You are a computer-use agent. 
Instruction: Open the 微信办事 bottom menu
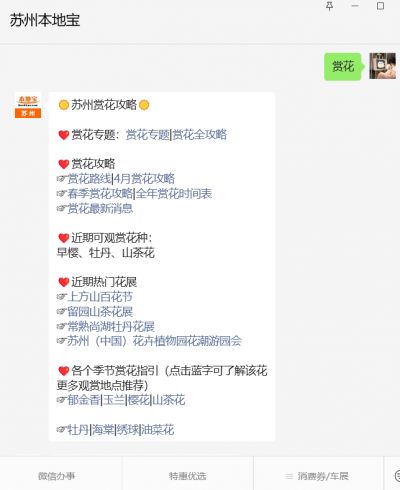pos(56,476)
